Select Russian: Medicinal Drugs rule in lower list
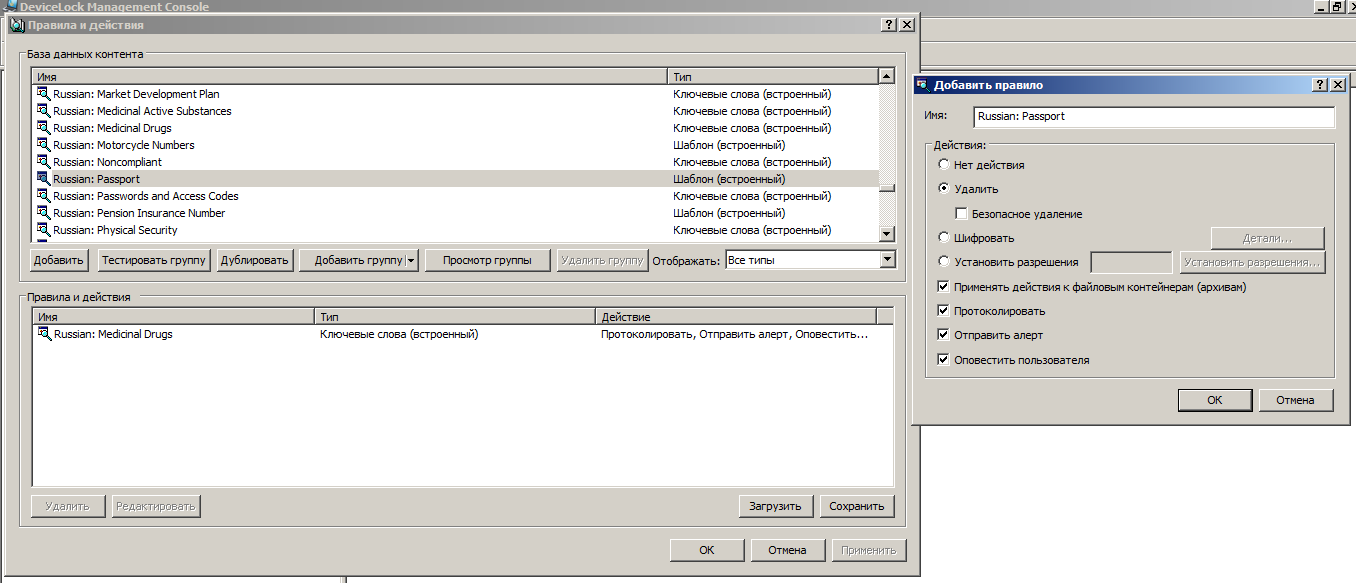1356x583 pixels. (x=113, y=334)
